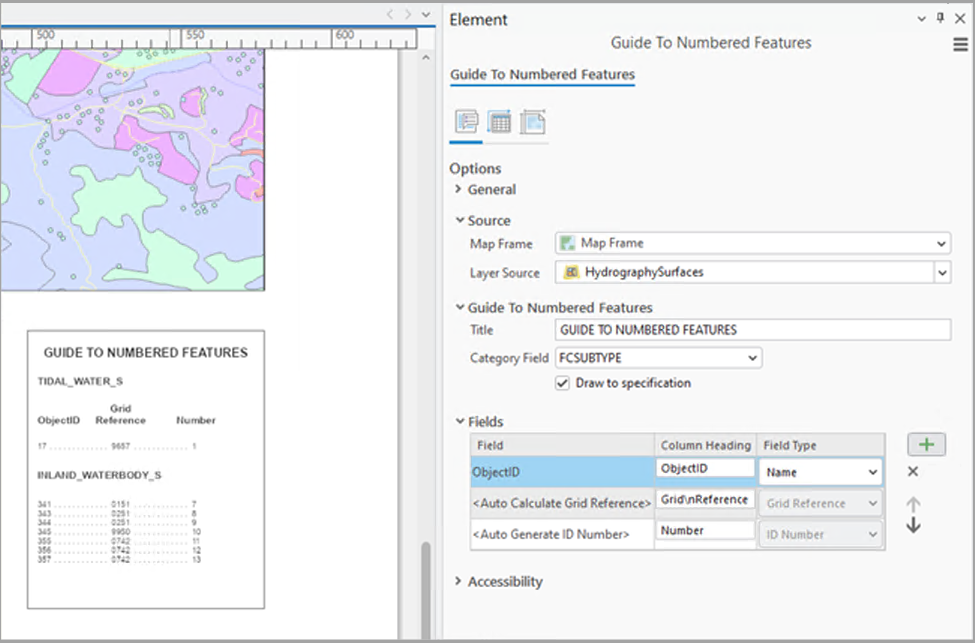The image size is (975, 643).
Task: Click TIDAL_WATER_S heading in guide
Action: pos(80,381)
